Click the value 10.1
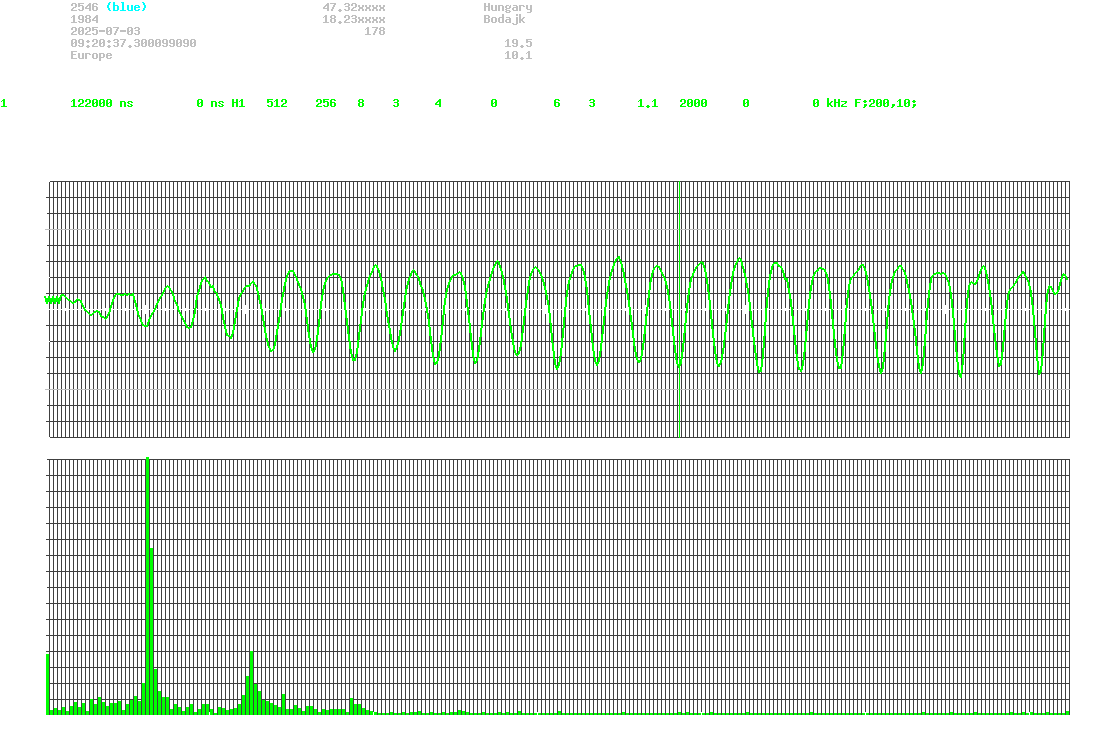1095x737 pixels. (518, 55)
